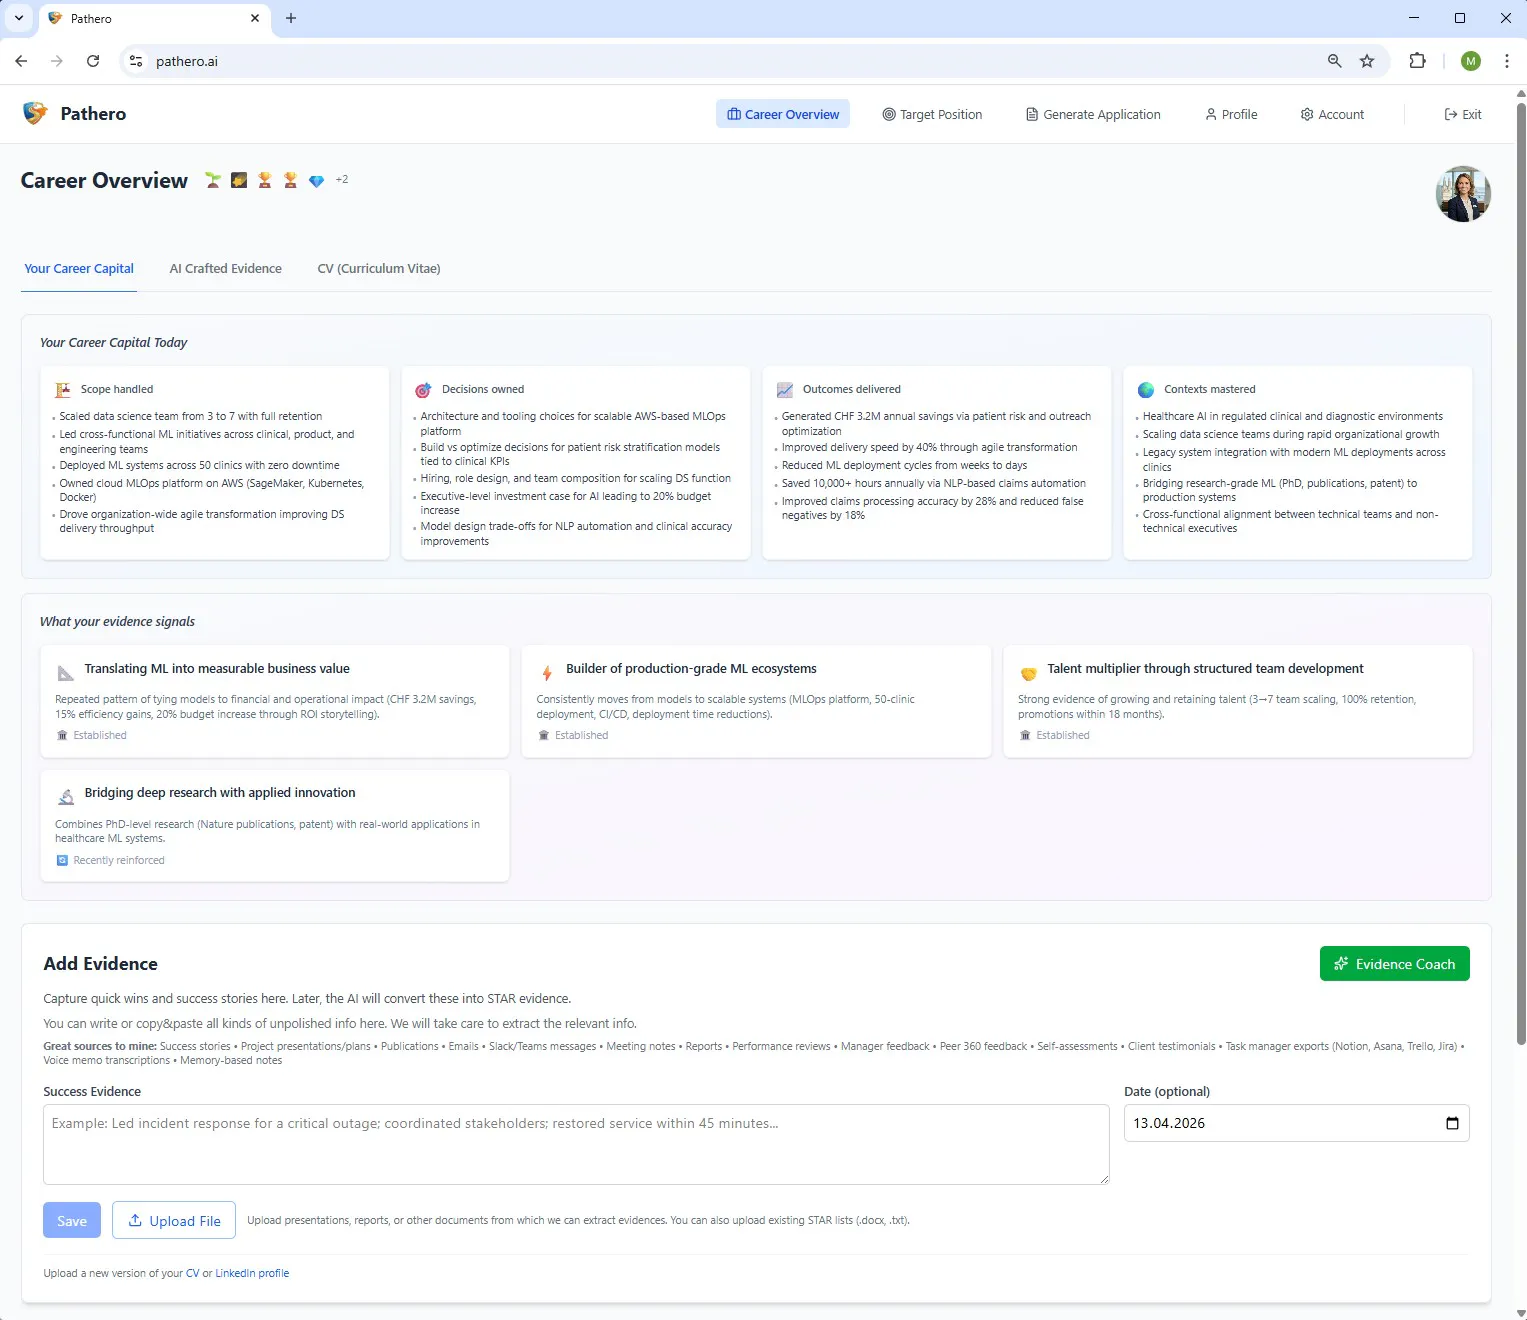The image size is (1527, 1320).
Task: Bookmark this page with the star icon
Action: coord(1367,61)
